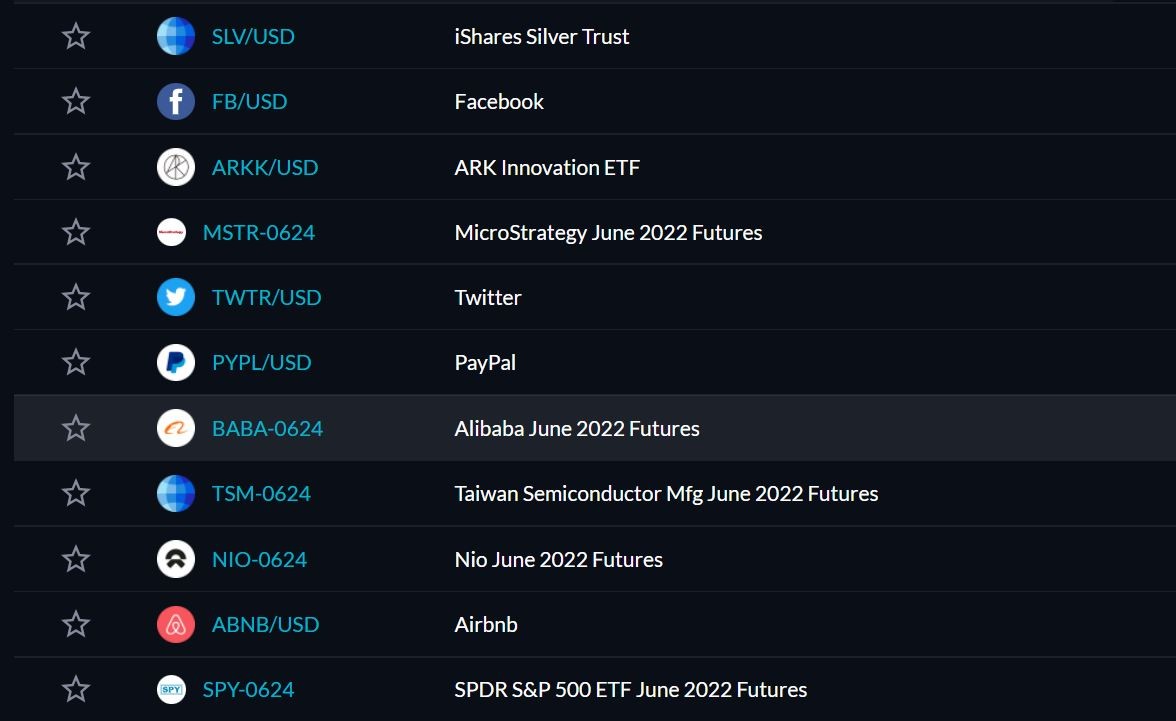Click the Nio logo icon
The image size is (1176, 721).
(x=176, y=559)
